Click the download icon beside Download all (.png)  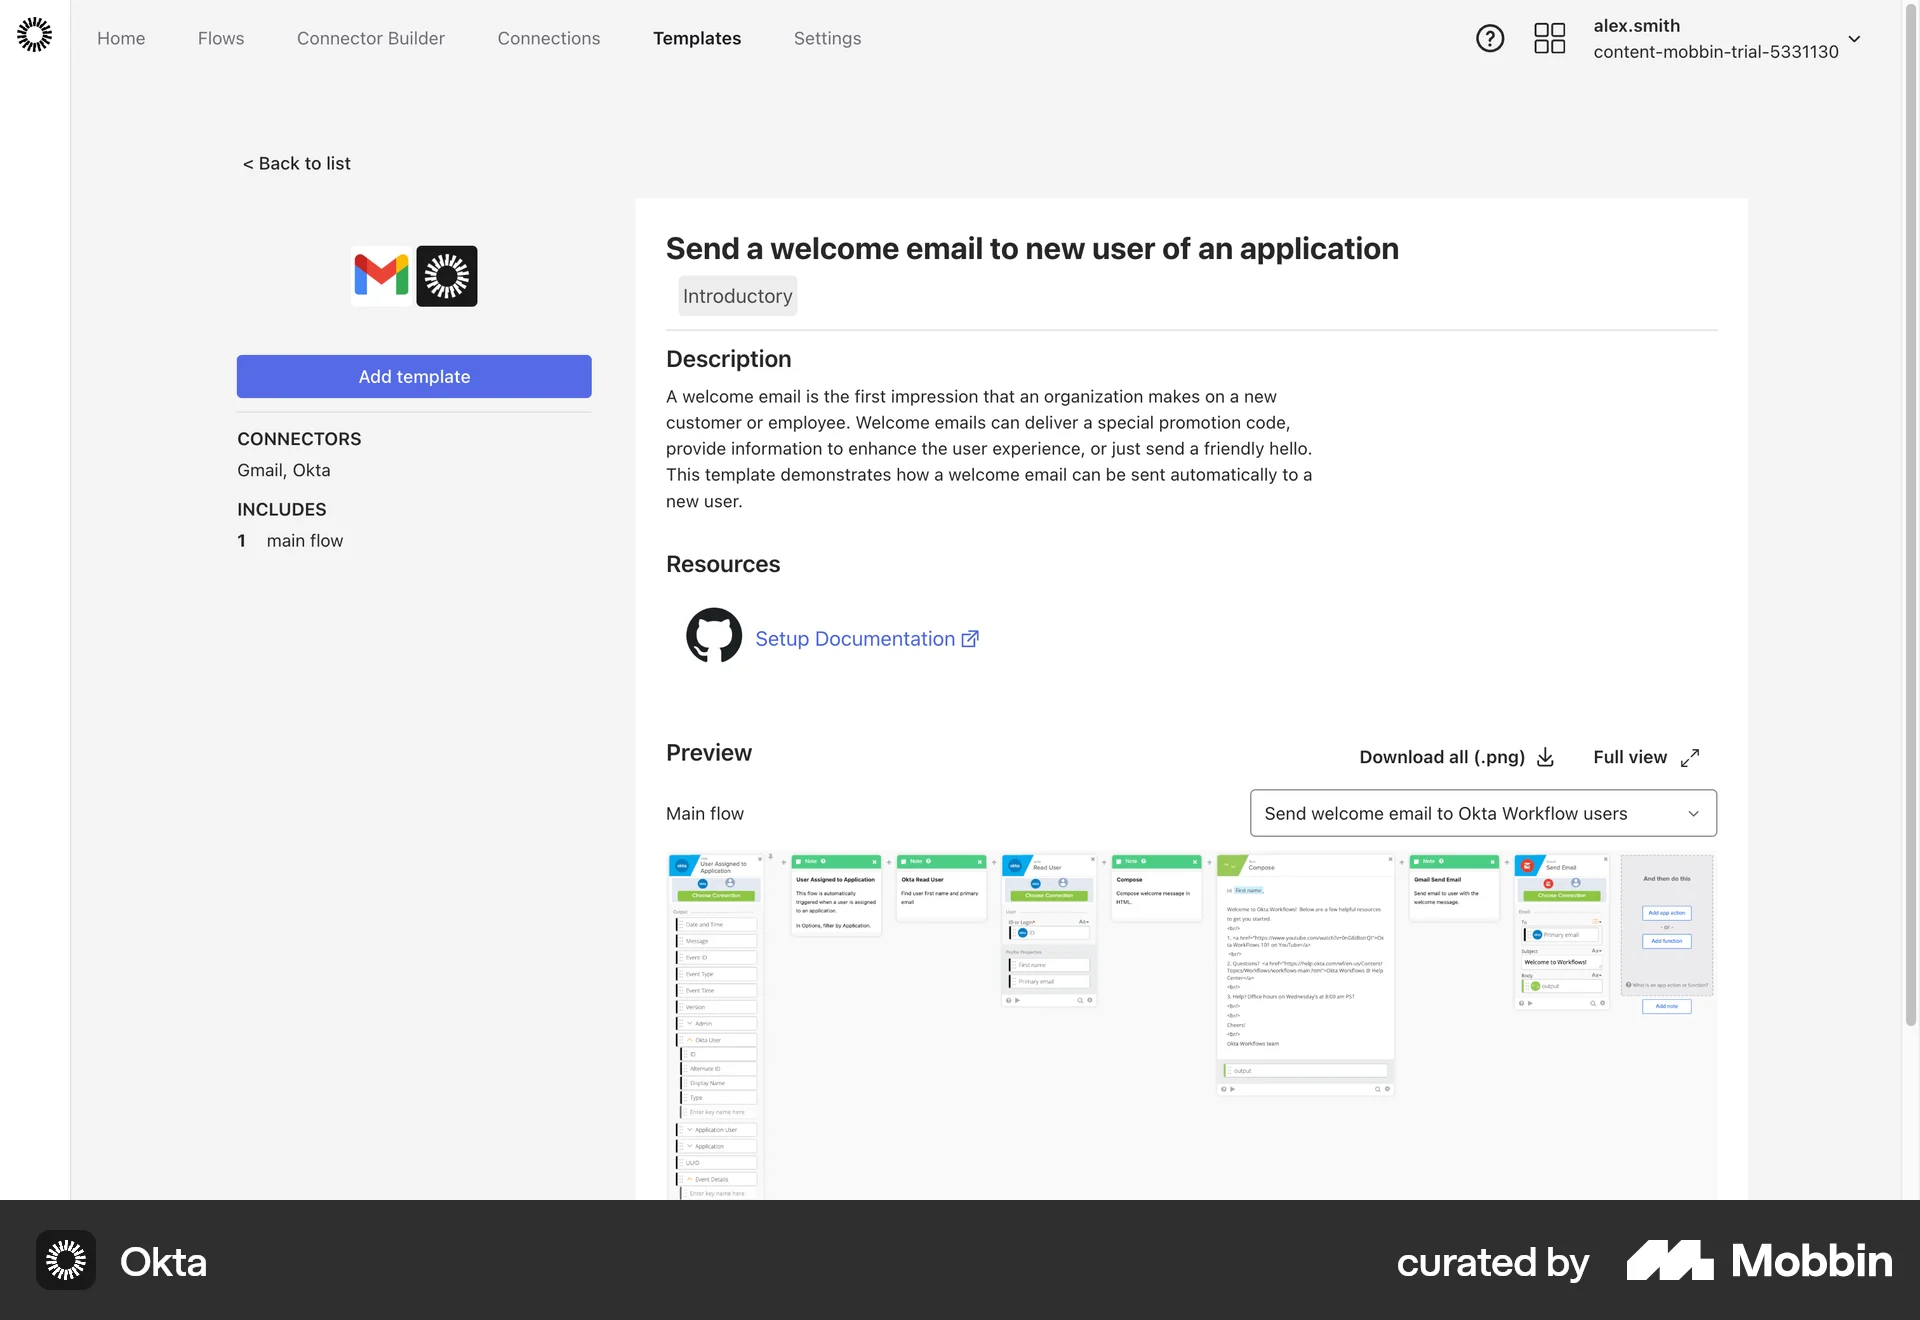[x=1545, y=758]
